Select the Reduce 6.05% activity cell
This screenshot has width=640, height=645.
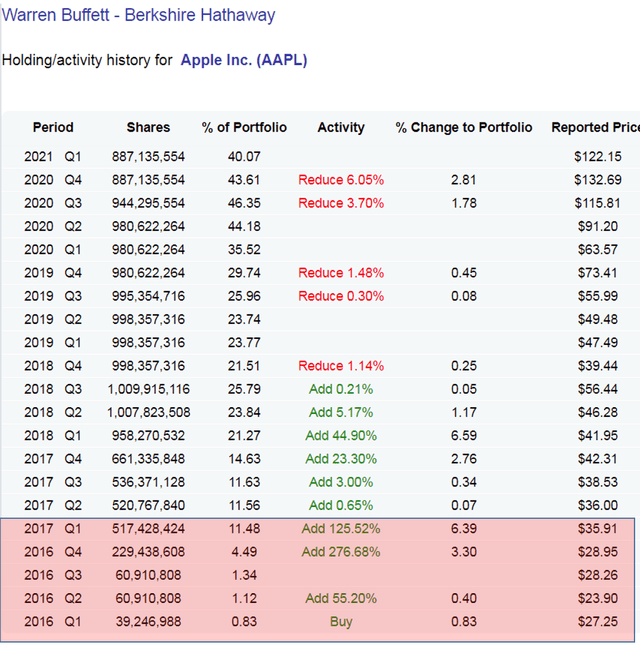pyautogui.click(x=341, y=180)
